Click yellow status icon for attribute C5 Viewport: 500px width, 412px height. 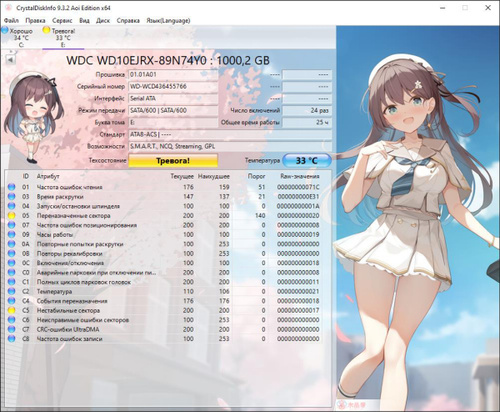point(12,310)
